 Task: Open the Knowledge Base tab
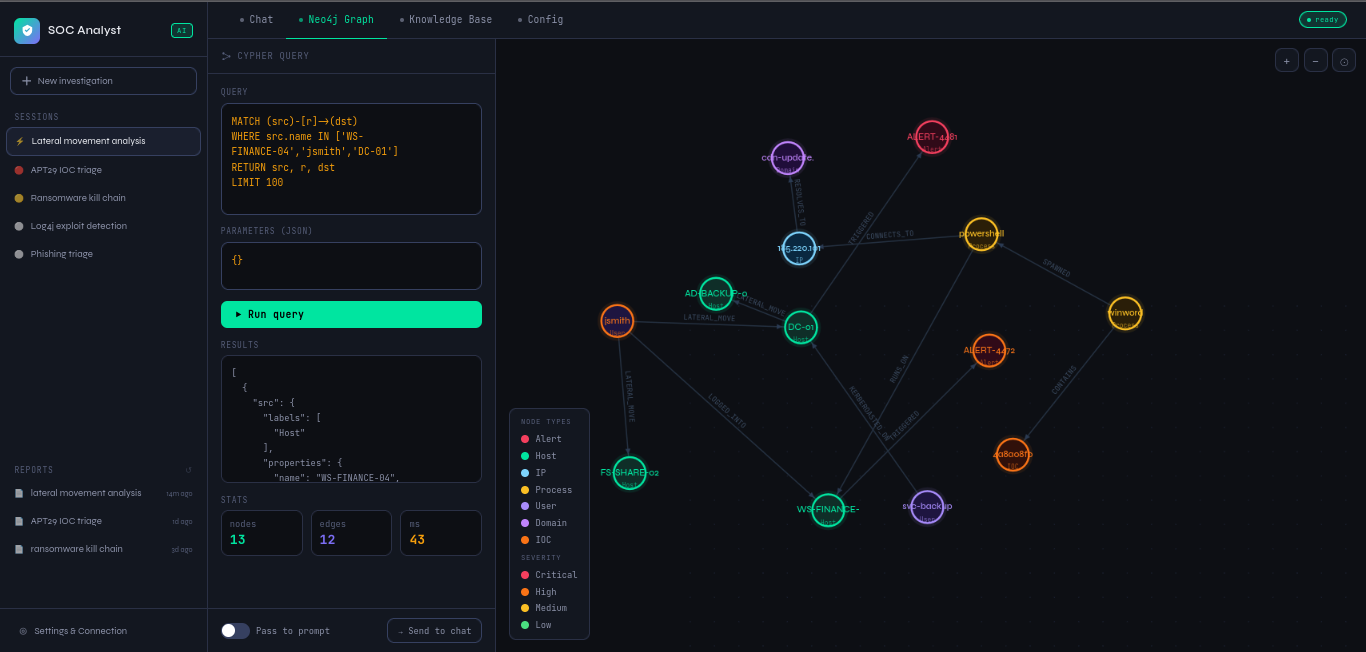tap(445, 19)
